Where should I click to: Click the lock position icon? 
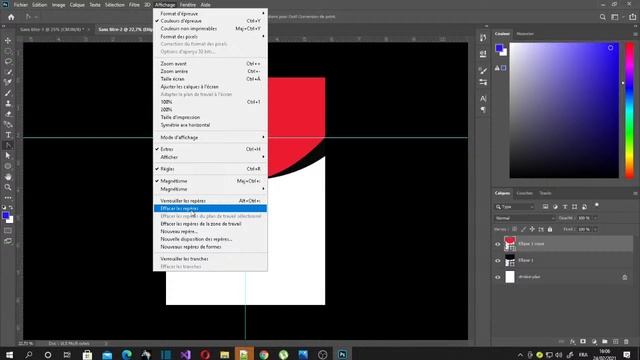(532, 229)
